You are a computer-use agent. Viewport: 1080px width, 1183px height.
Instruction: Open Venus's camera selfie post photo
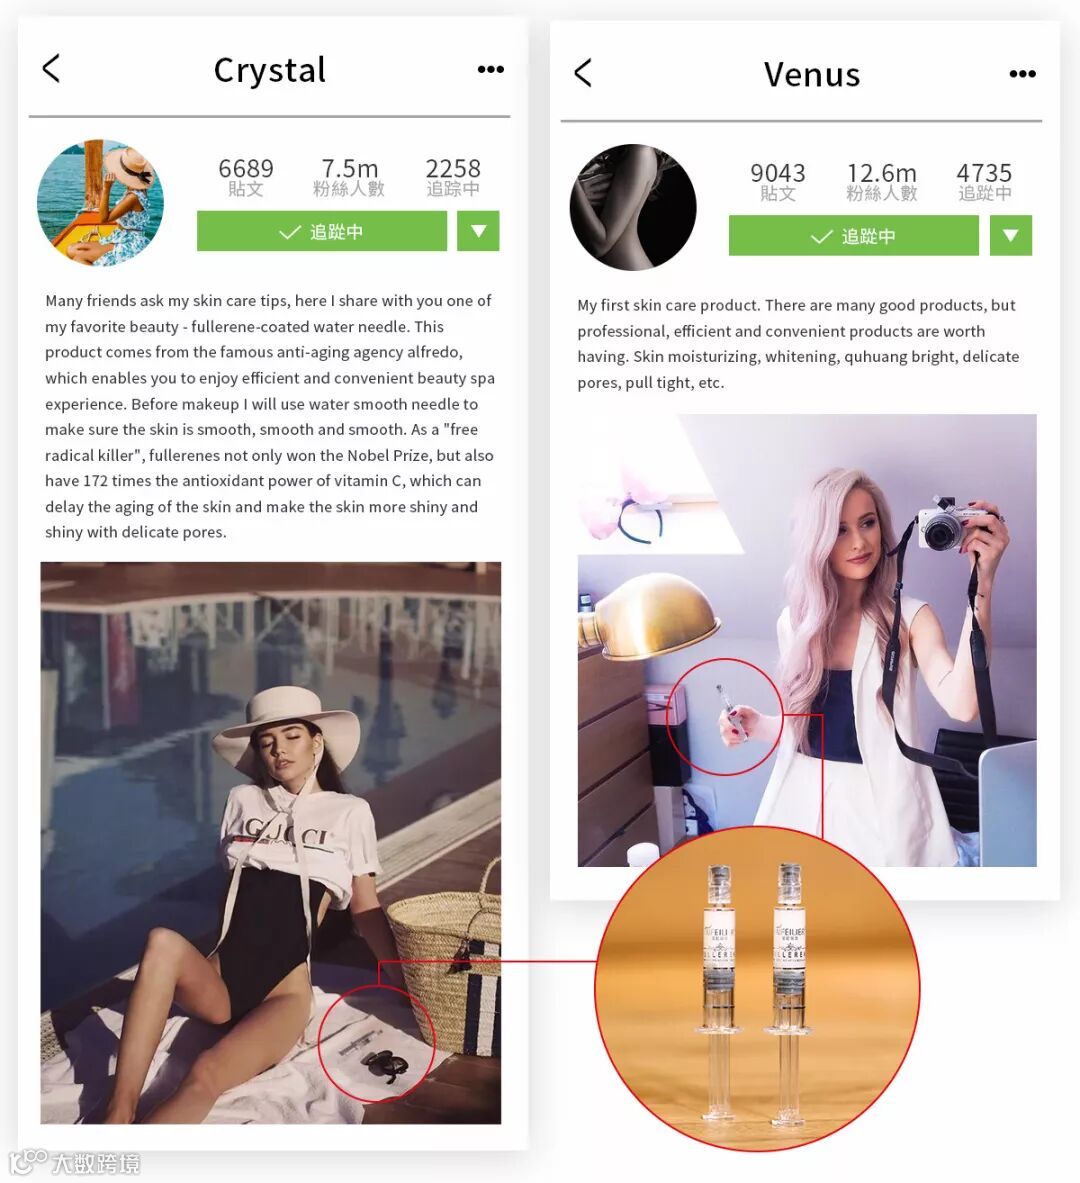[x=807, y=640]
